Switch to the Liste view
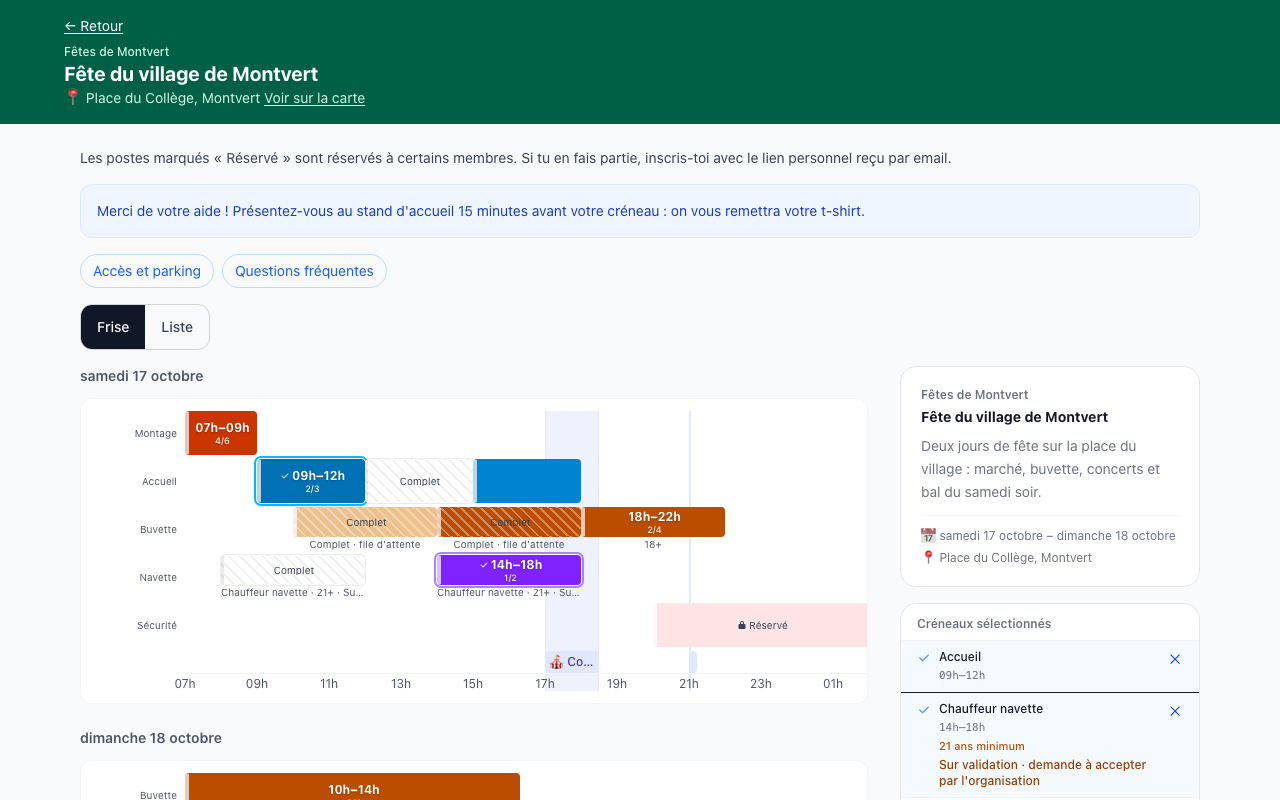Screen dimensions: 1280x800 click(x=177, y=327)
